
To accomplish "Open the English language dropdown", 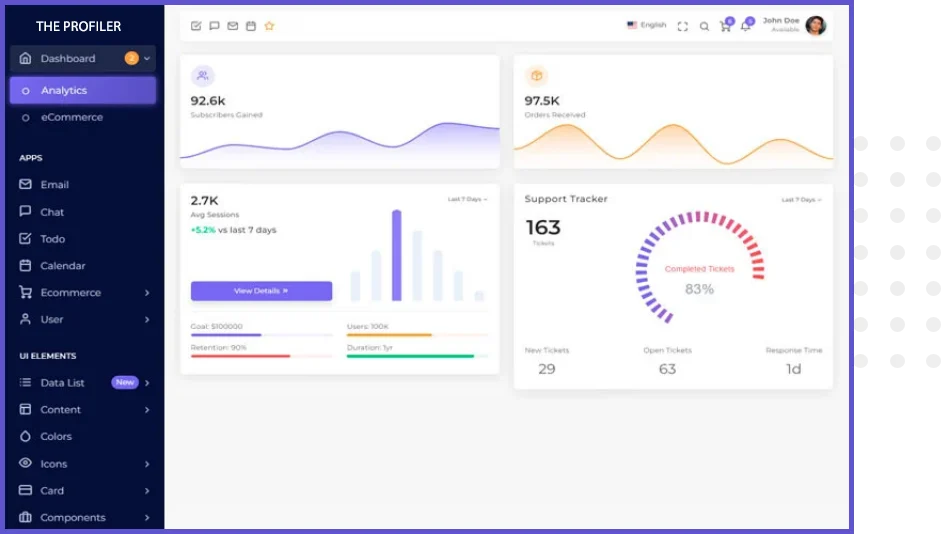I will pos(646,25).
